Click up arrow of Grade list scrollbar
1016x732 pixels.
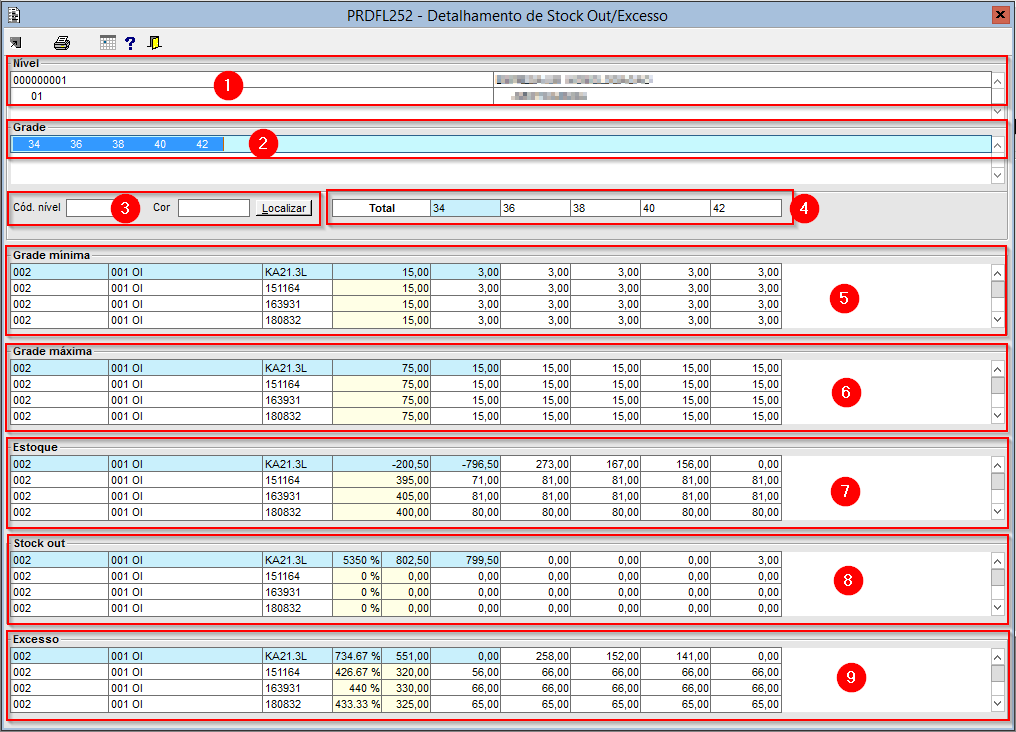pos(998,145)
